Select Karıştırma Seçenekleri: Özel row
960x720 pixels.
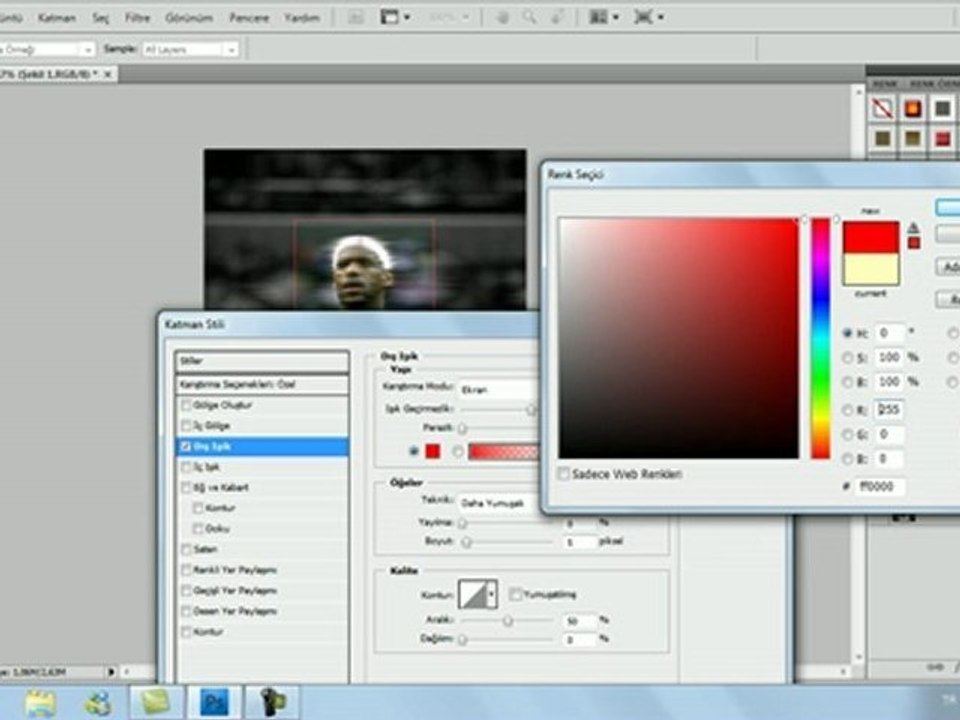pos(262,384)
